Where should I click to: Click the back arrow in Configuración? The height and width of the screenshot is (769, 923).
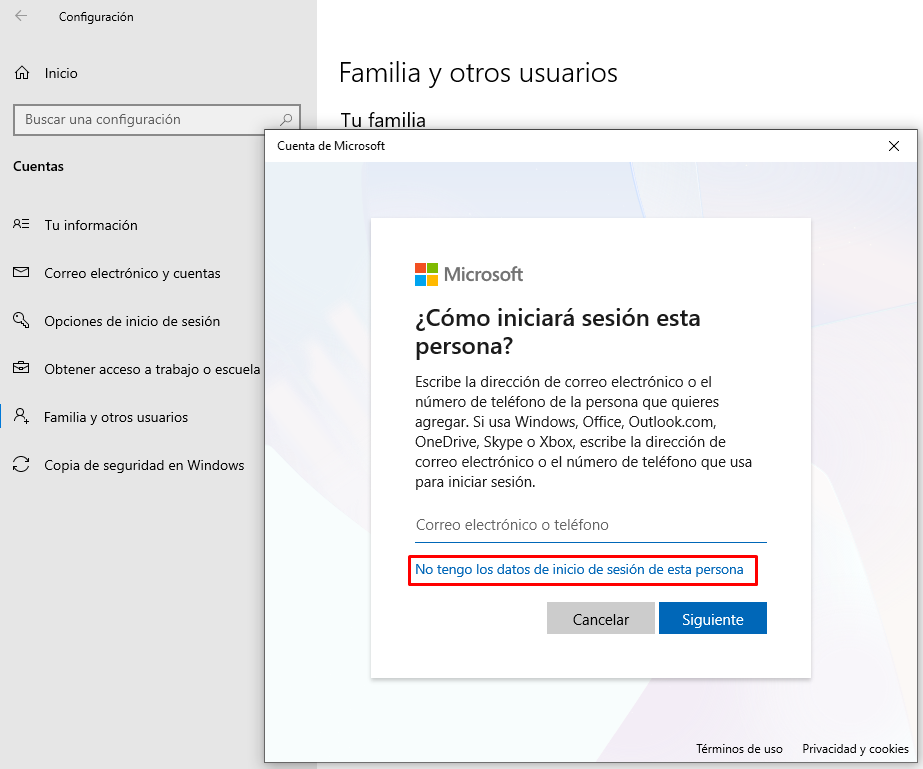(x=22, y=17)
